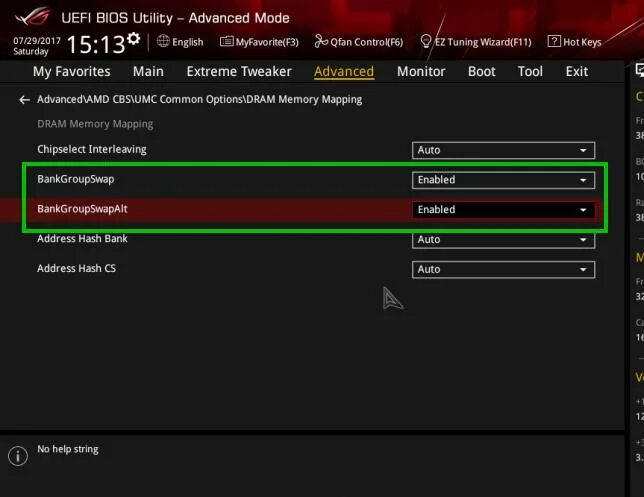
Task: Select the BankGroupSwapAlt label
Action: tap(82, 209)
